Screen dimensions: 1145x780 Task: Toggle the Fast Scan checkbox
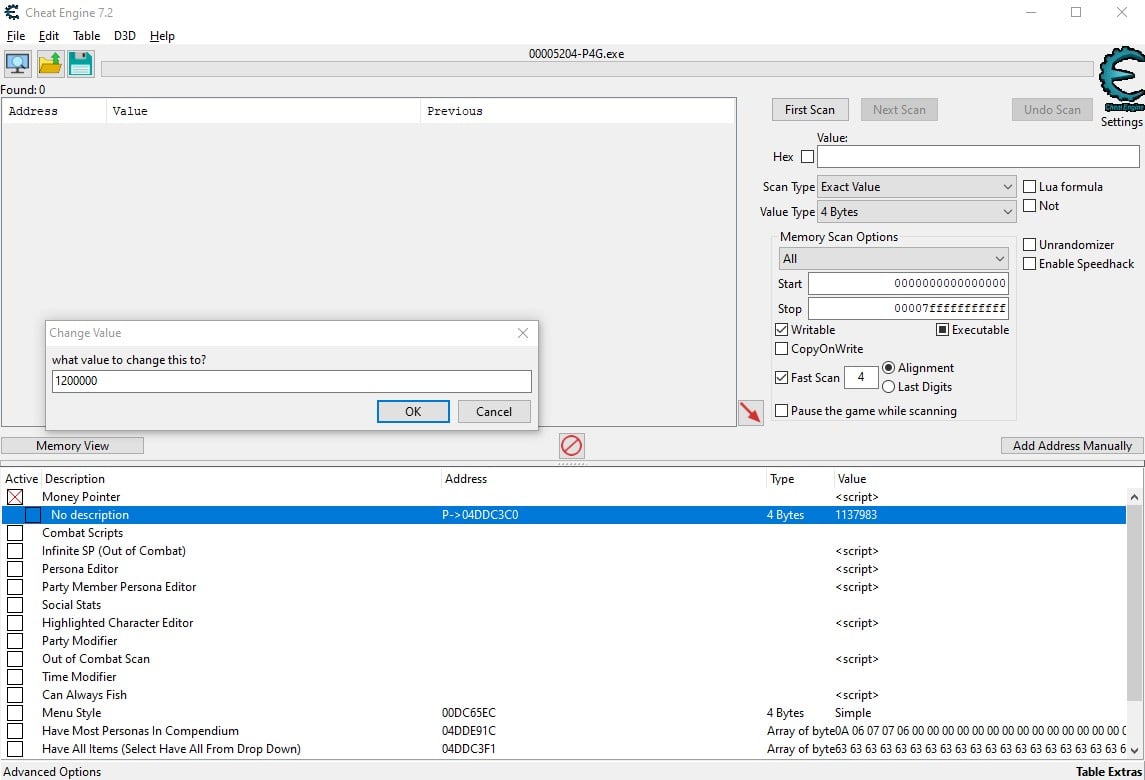781,378
